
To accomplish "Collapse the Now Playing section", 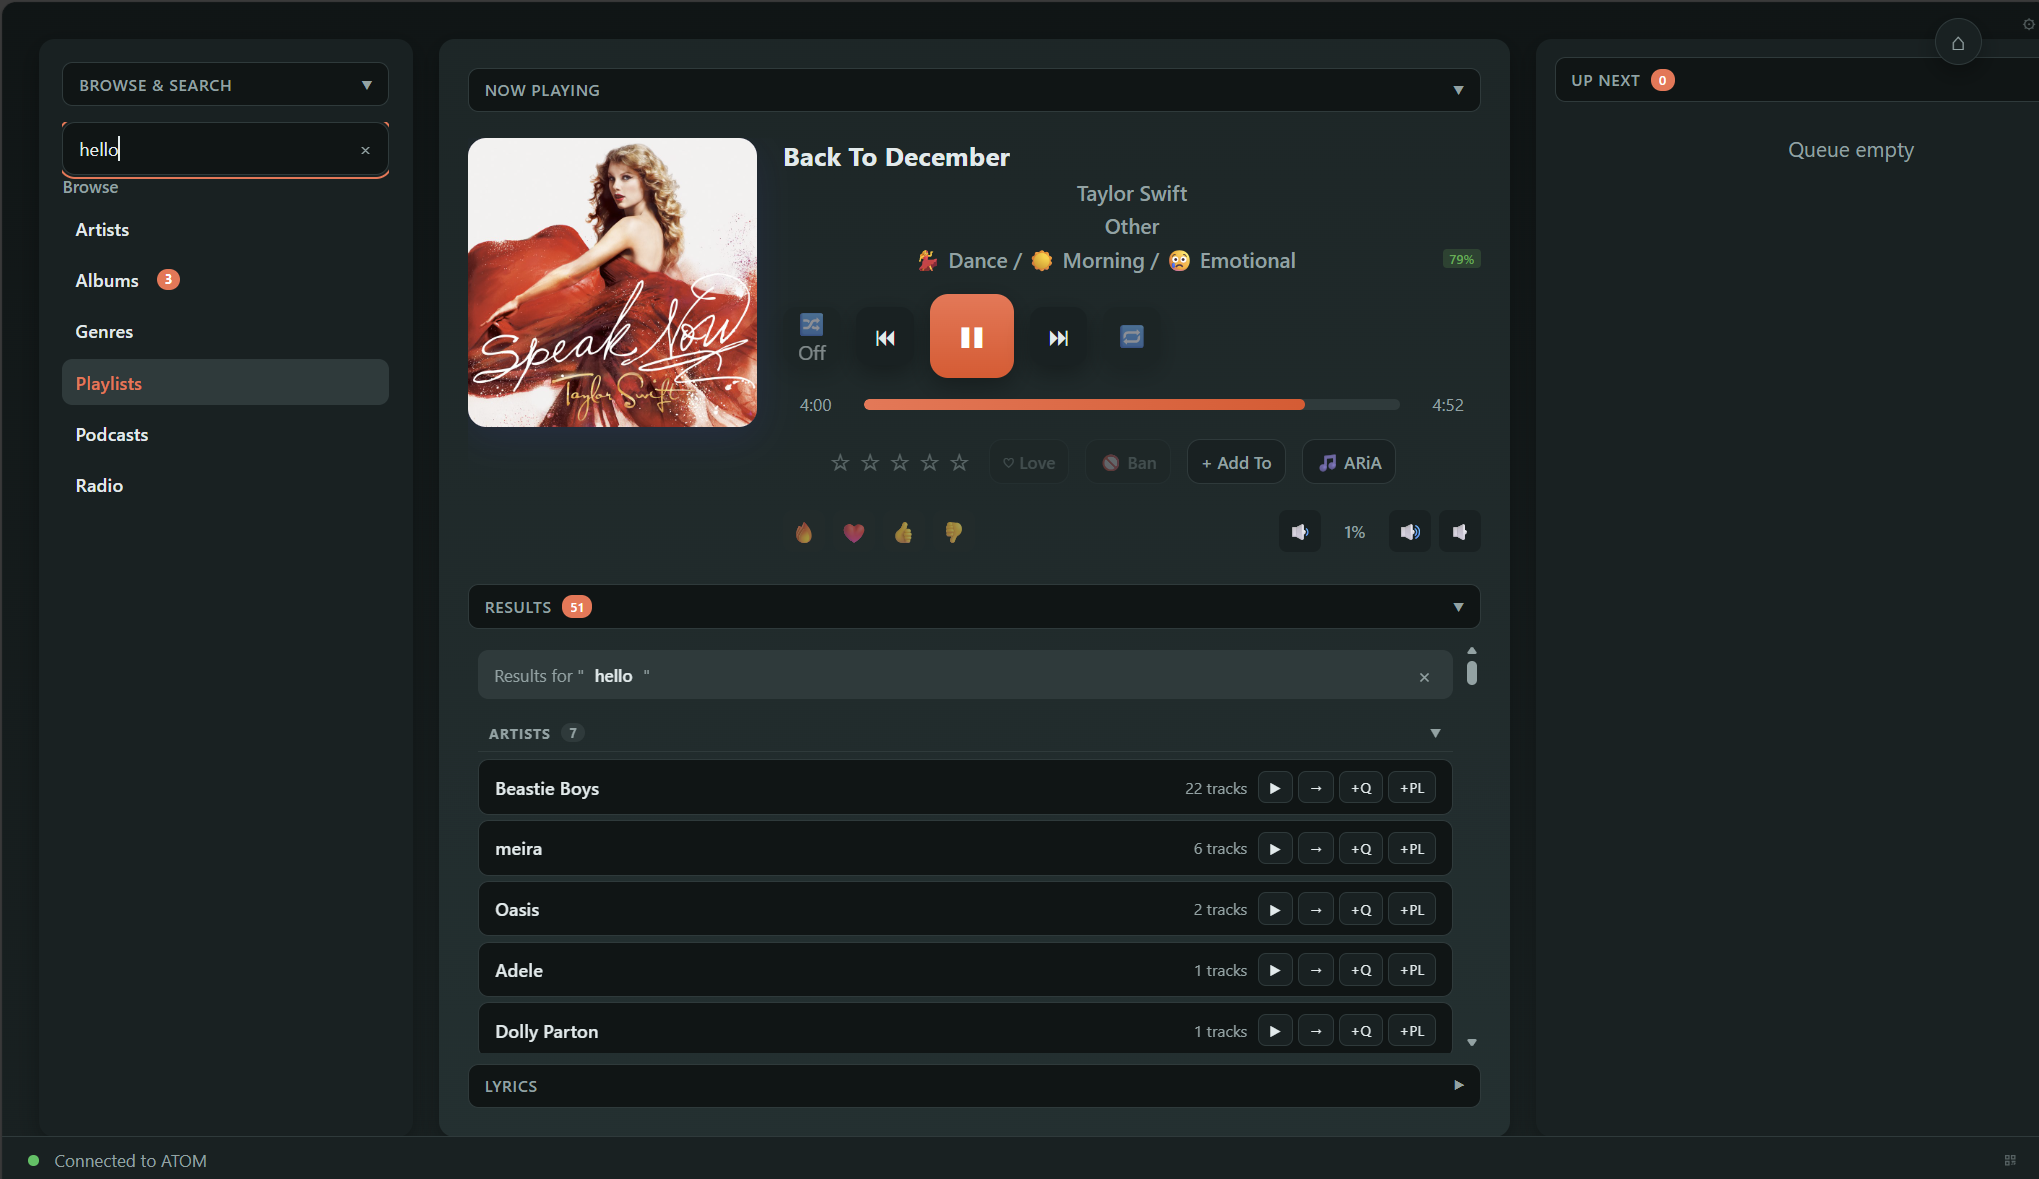I will 974,90.
